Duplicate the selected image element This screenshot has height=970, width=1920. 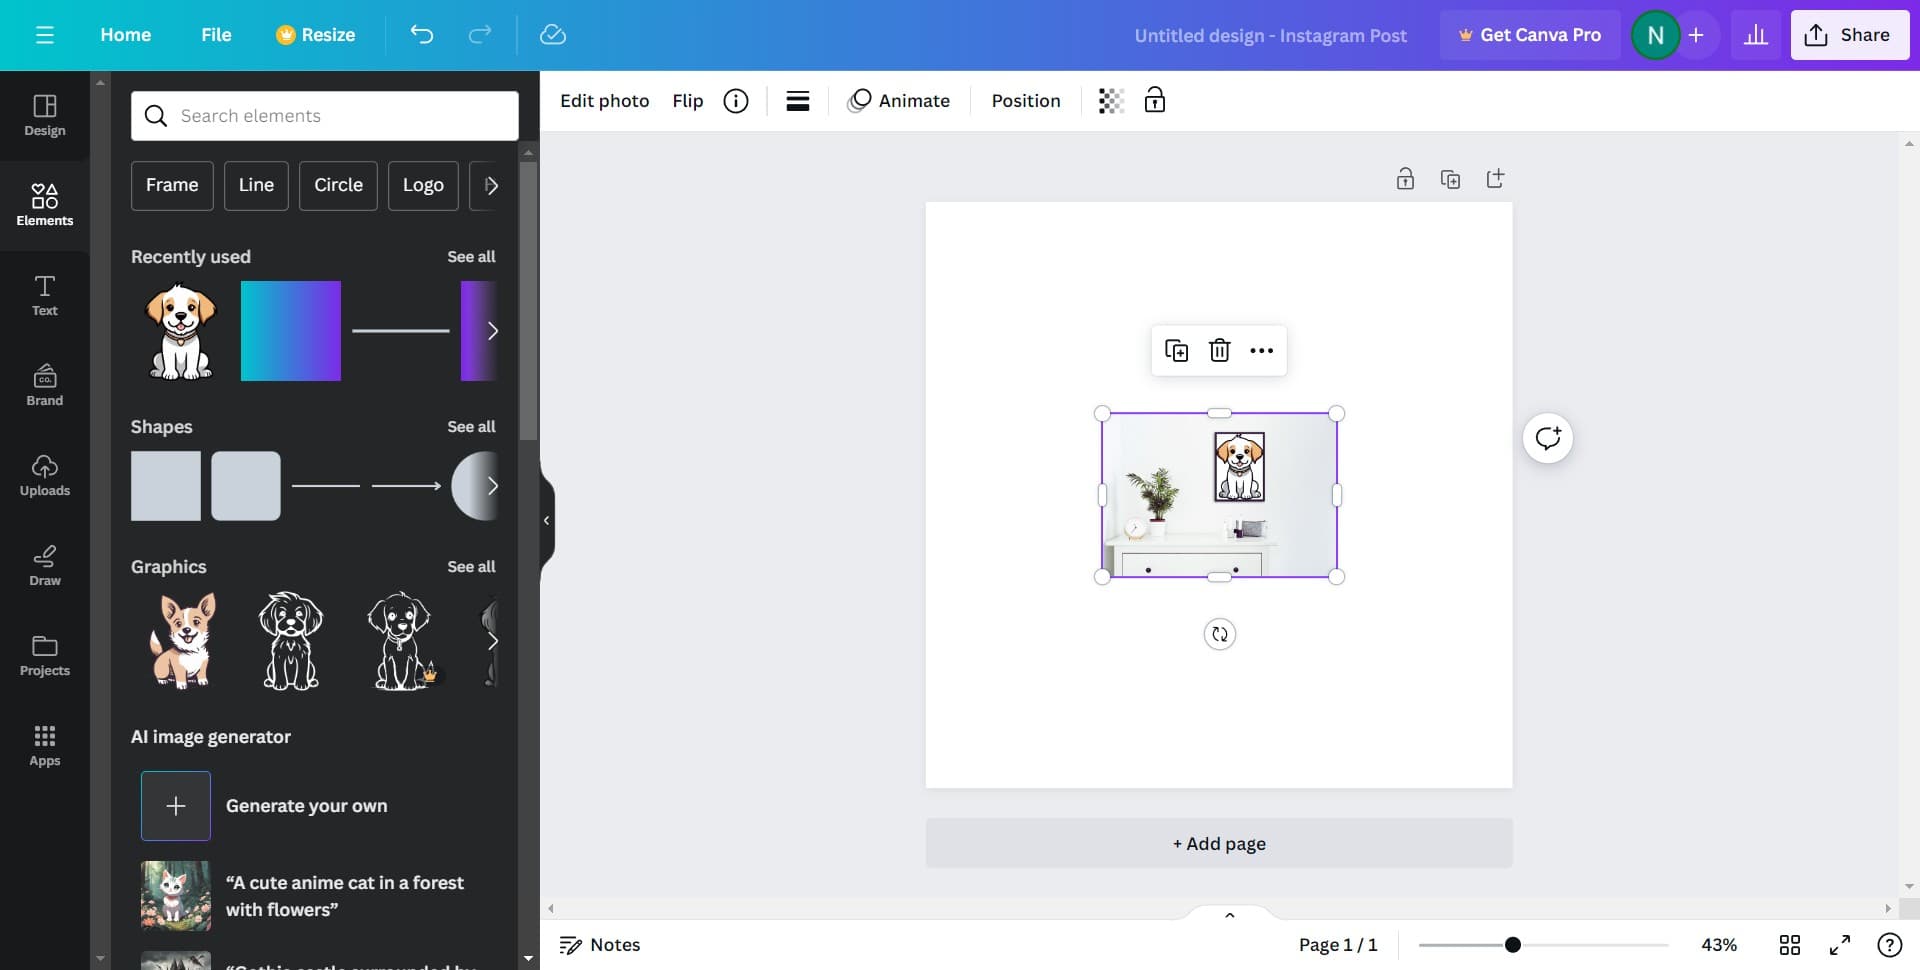point(1177,350)
